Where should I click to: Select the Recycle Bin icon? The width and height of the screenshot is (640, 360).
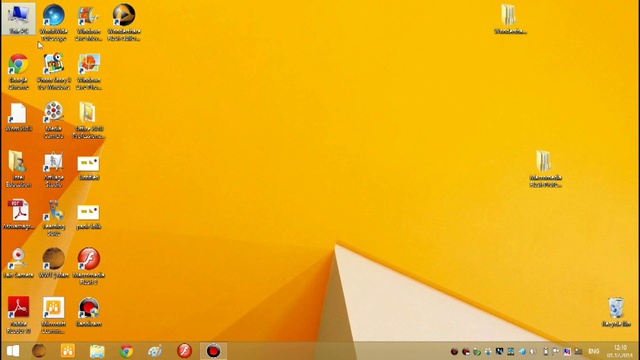tap(616, 312)
